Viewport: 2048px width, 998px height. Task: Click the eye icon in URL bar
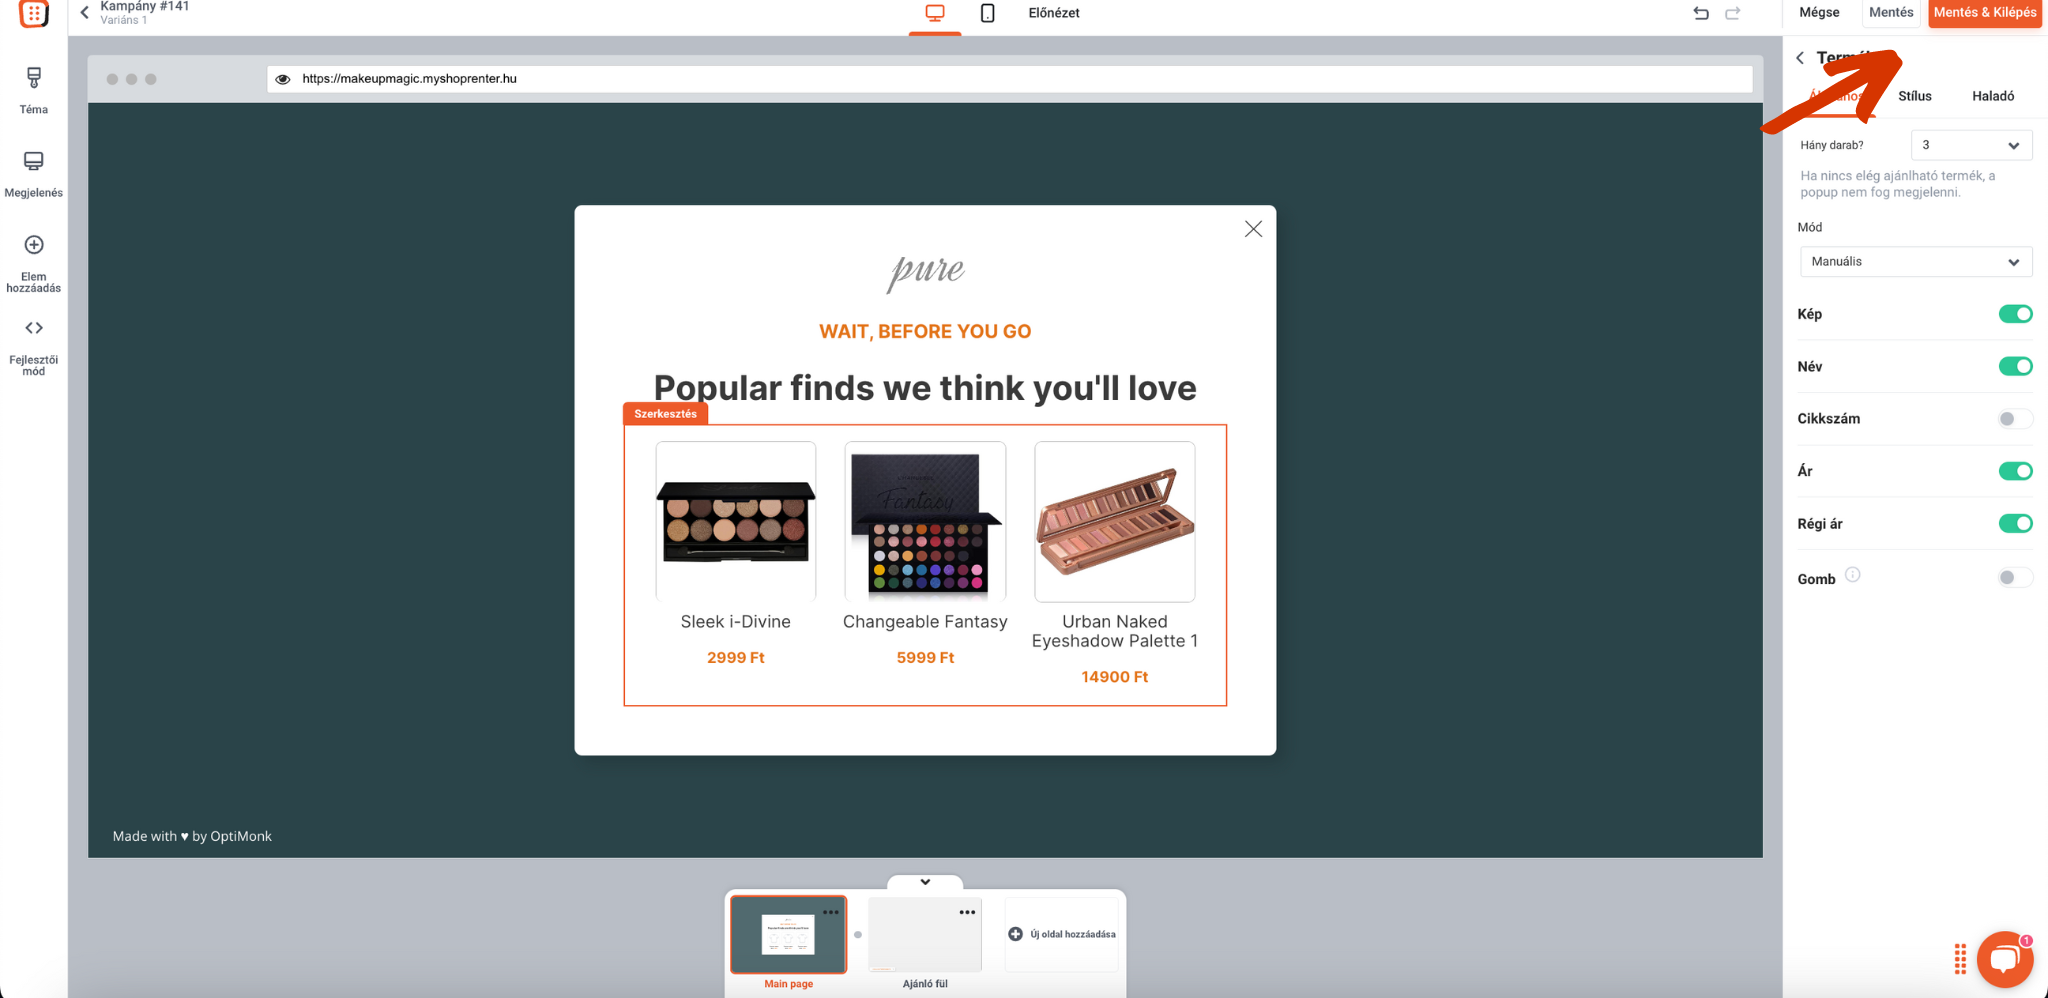coord(283,79)
